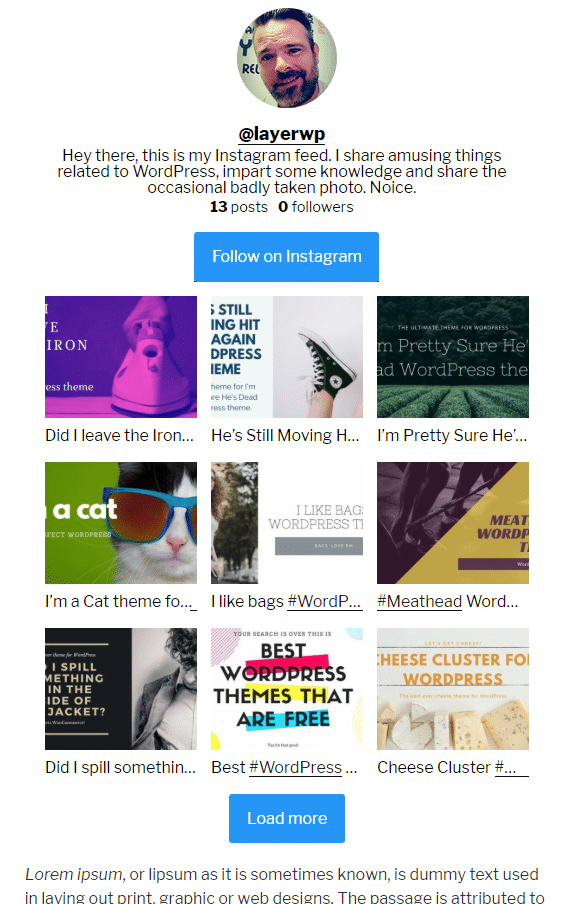577x904 pixels.
Task: Open the green field post thumbnail
Action: point(453,357)
